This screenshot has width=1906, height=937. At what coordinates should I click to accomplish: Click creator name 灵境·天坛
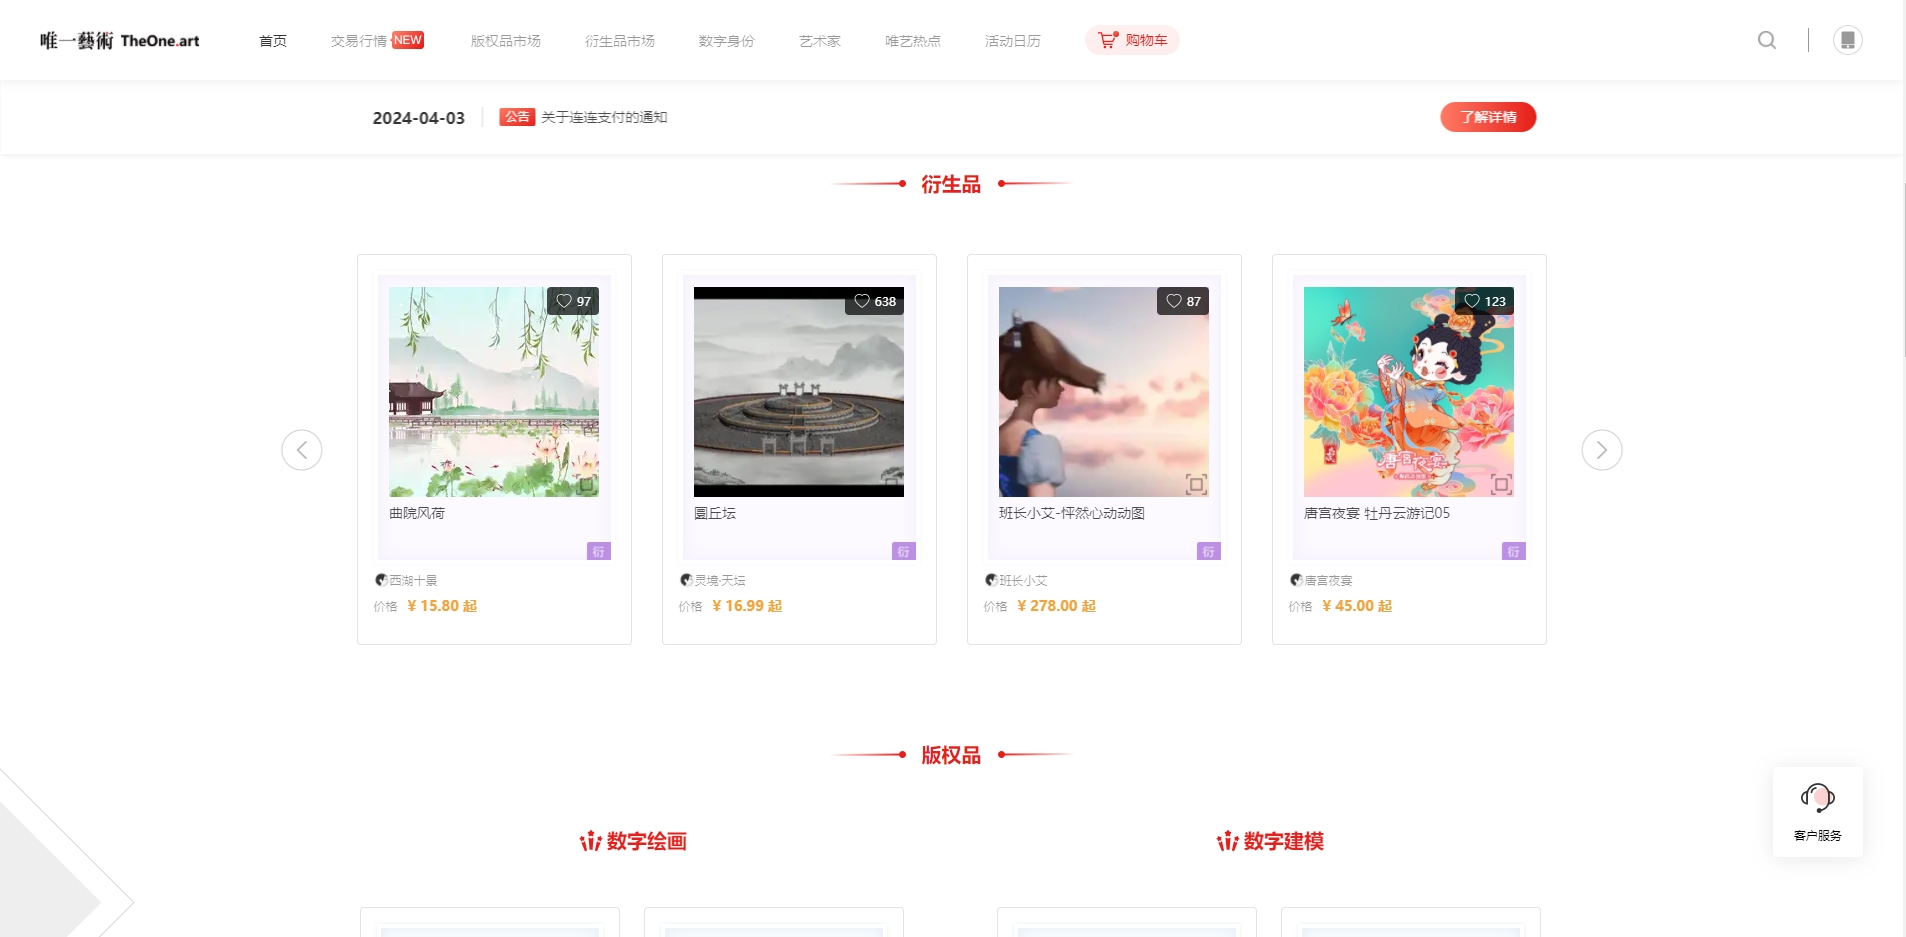click(720, 580)
